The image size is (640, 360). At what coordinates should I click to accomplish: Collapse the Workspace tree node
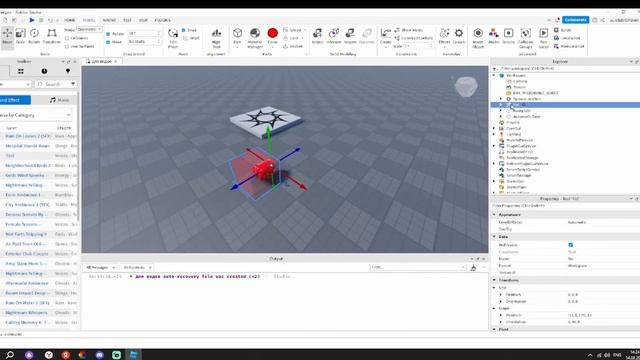[x=494, y=76]
